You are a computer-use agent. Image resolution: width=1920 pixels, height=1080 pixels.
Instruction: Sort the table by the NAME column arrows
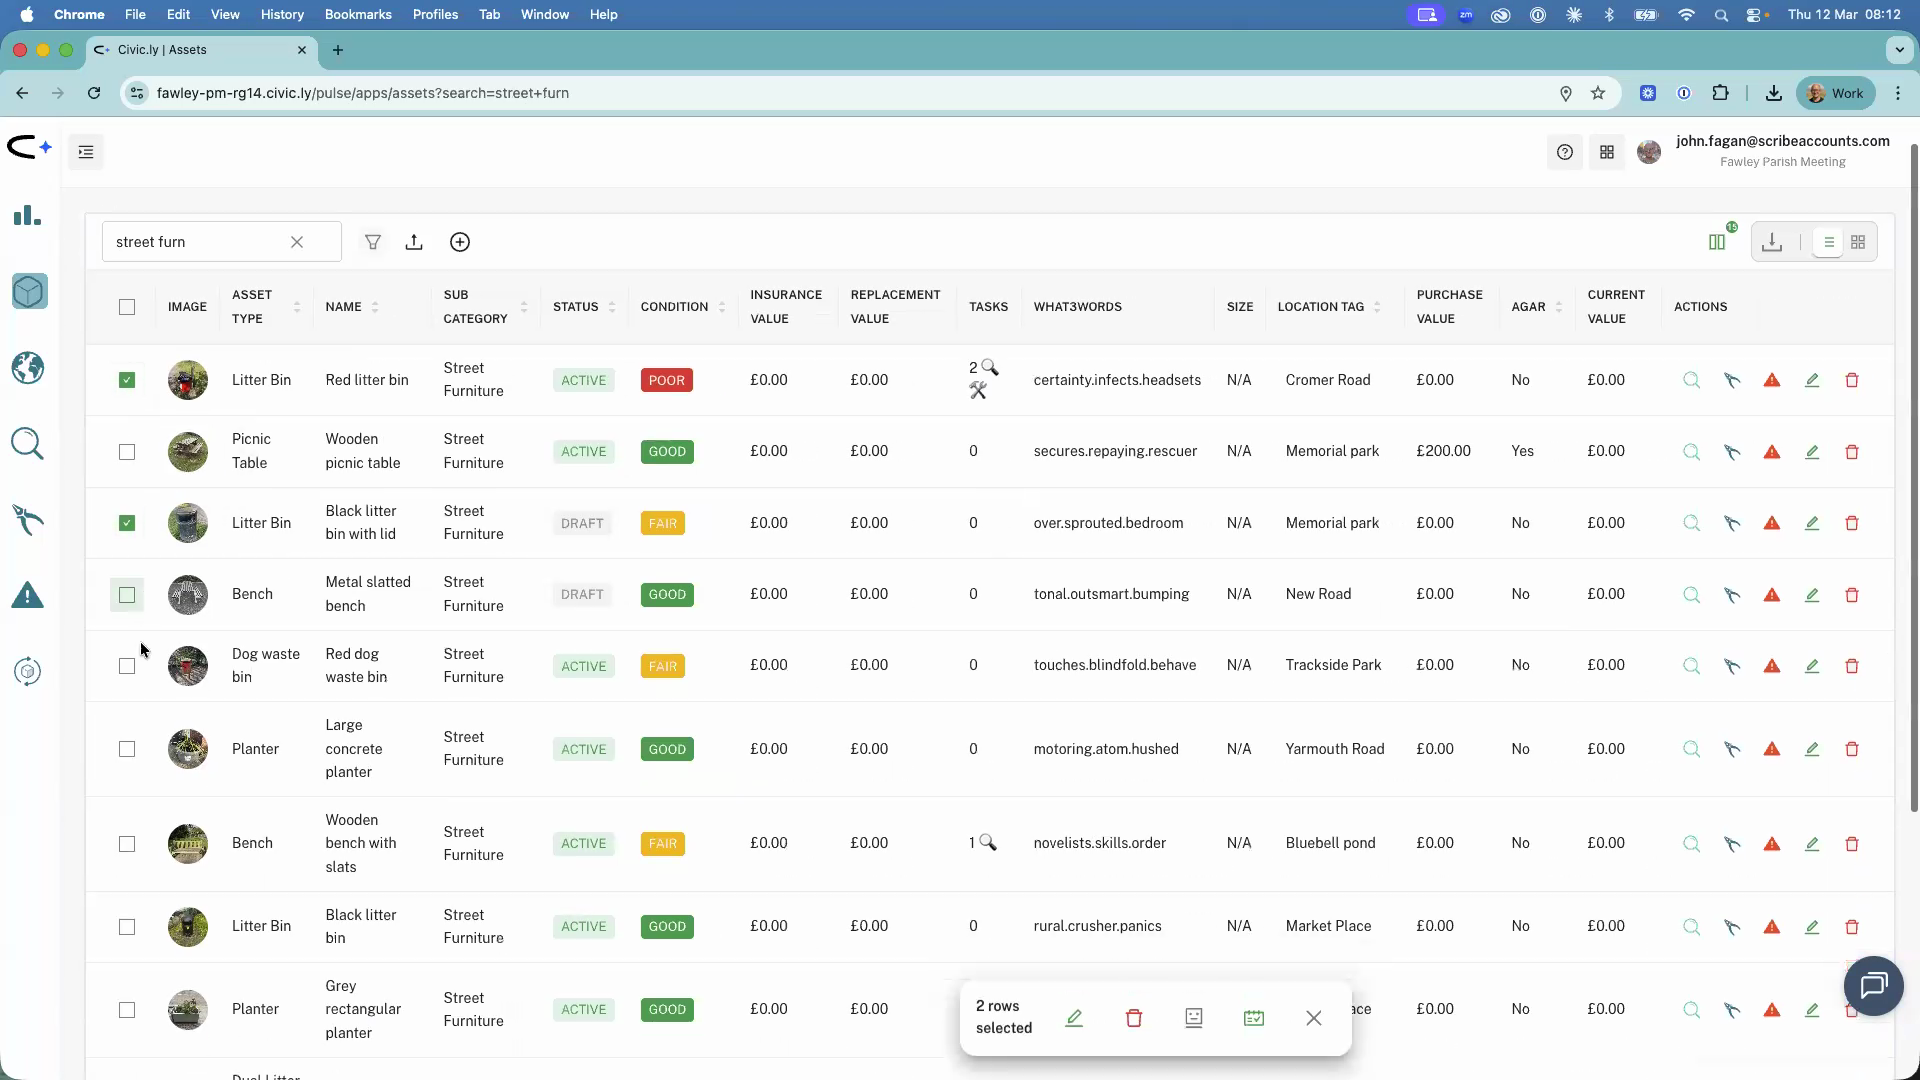click(376, 307)
